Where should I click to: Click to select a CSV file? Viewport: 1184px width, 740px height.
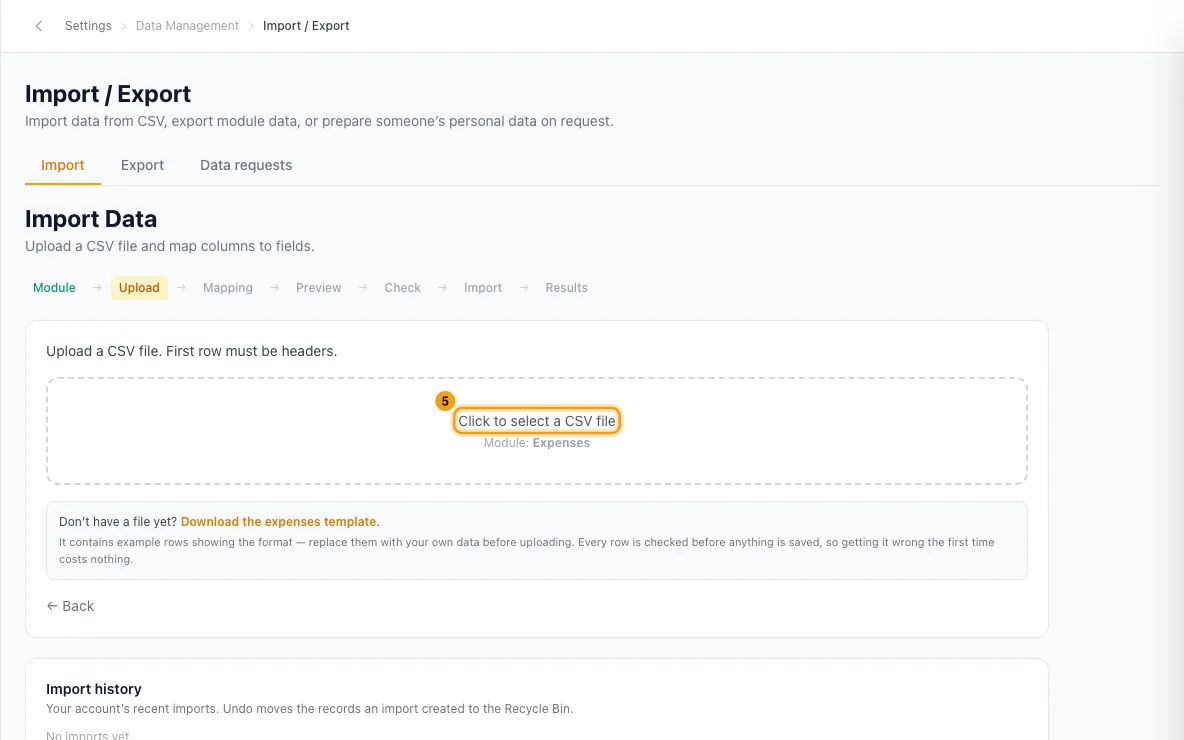tap(537, 421)
